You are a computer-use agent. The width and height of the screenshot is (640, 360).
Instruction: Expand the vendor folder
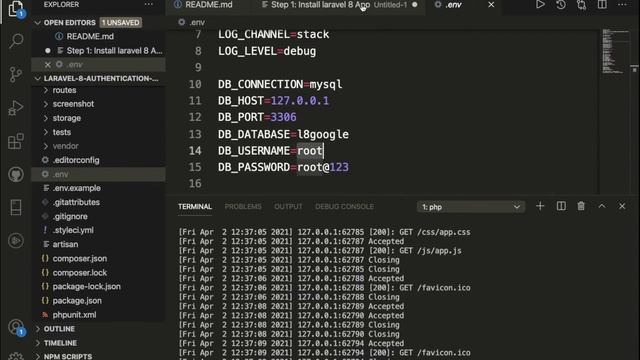65,146
